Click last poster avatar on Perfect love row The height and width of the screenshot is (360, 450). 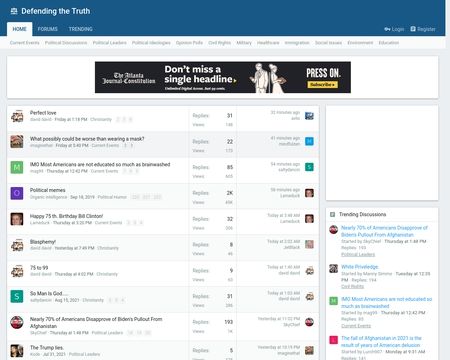pyautogui.click(x=309, y=116)
